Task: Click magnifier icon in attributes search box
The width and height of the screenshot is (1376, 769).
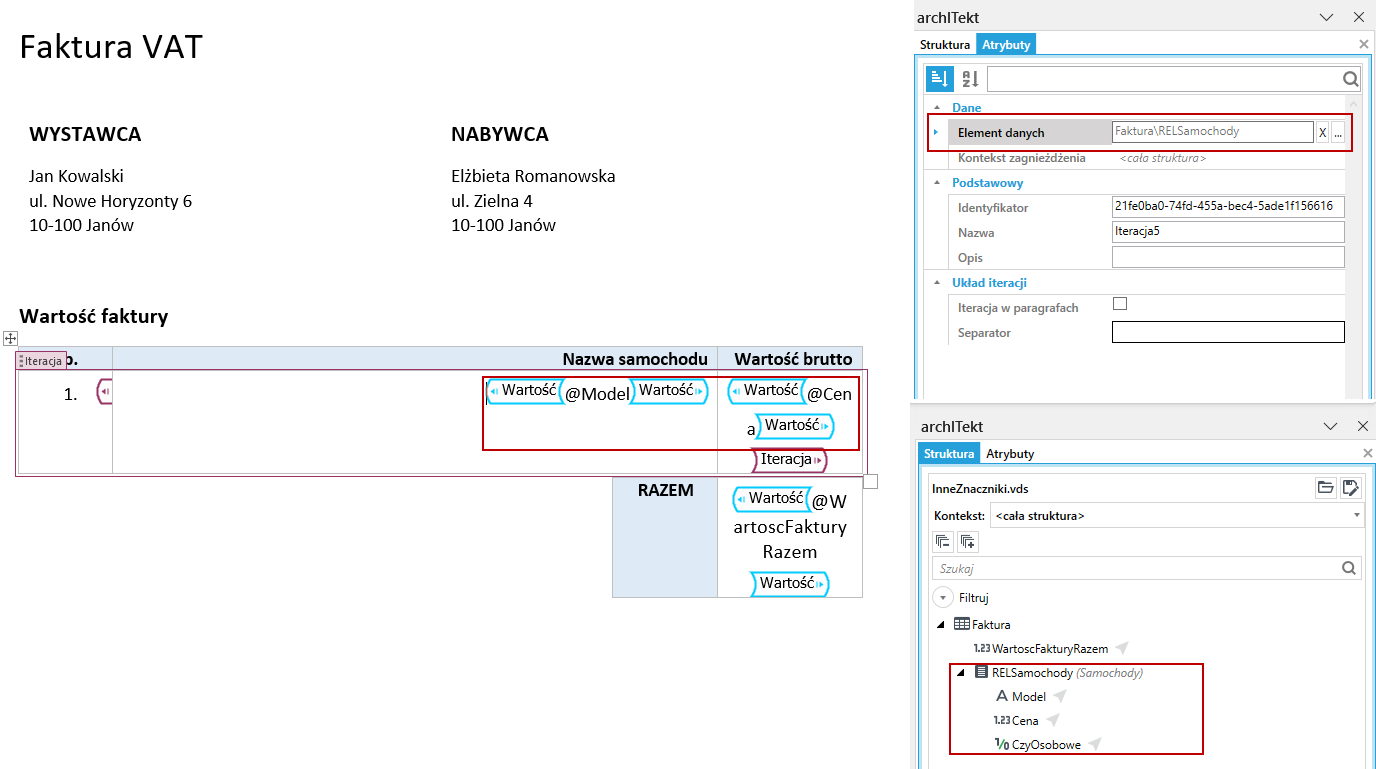Action: click(1350, 79)
